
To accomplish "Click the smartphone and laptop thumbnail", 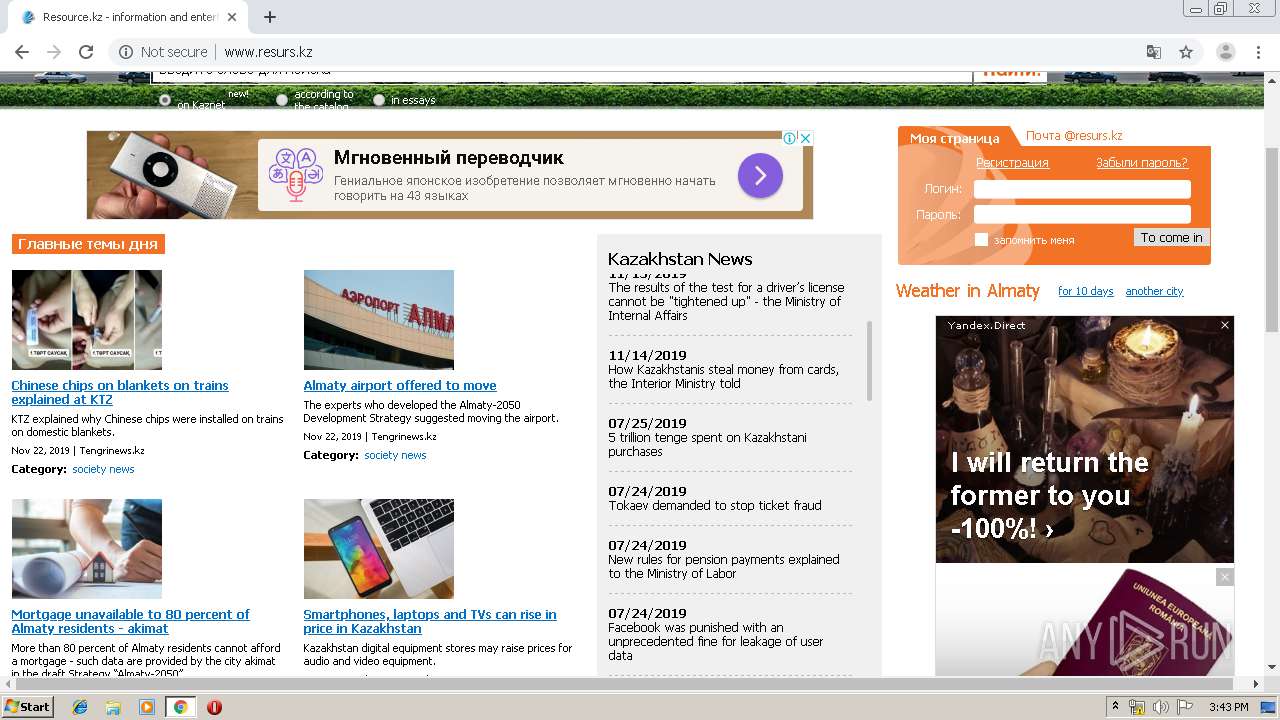I will pyautogui.click(x=379, y=549).
